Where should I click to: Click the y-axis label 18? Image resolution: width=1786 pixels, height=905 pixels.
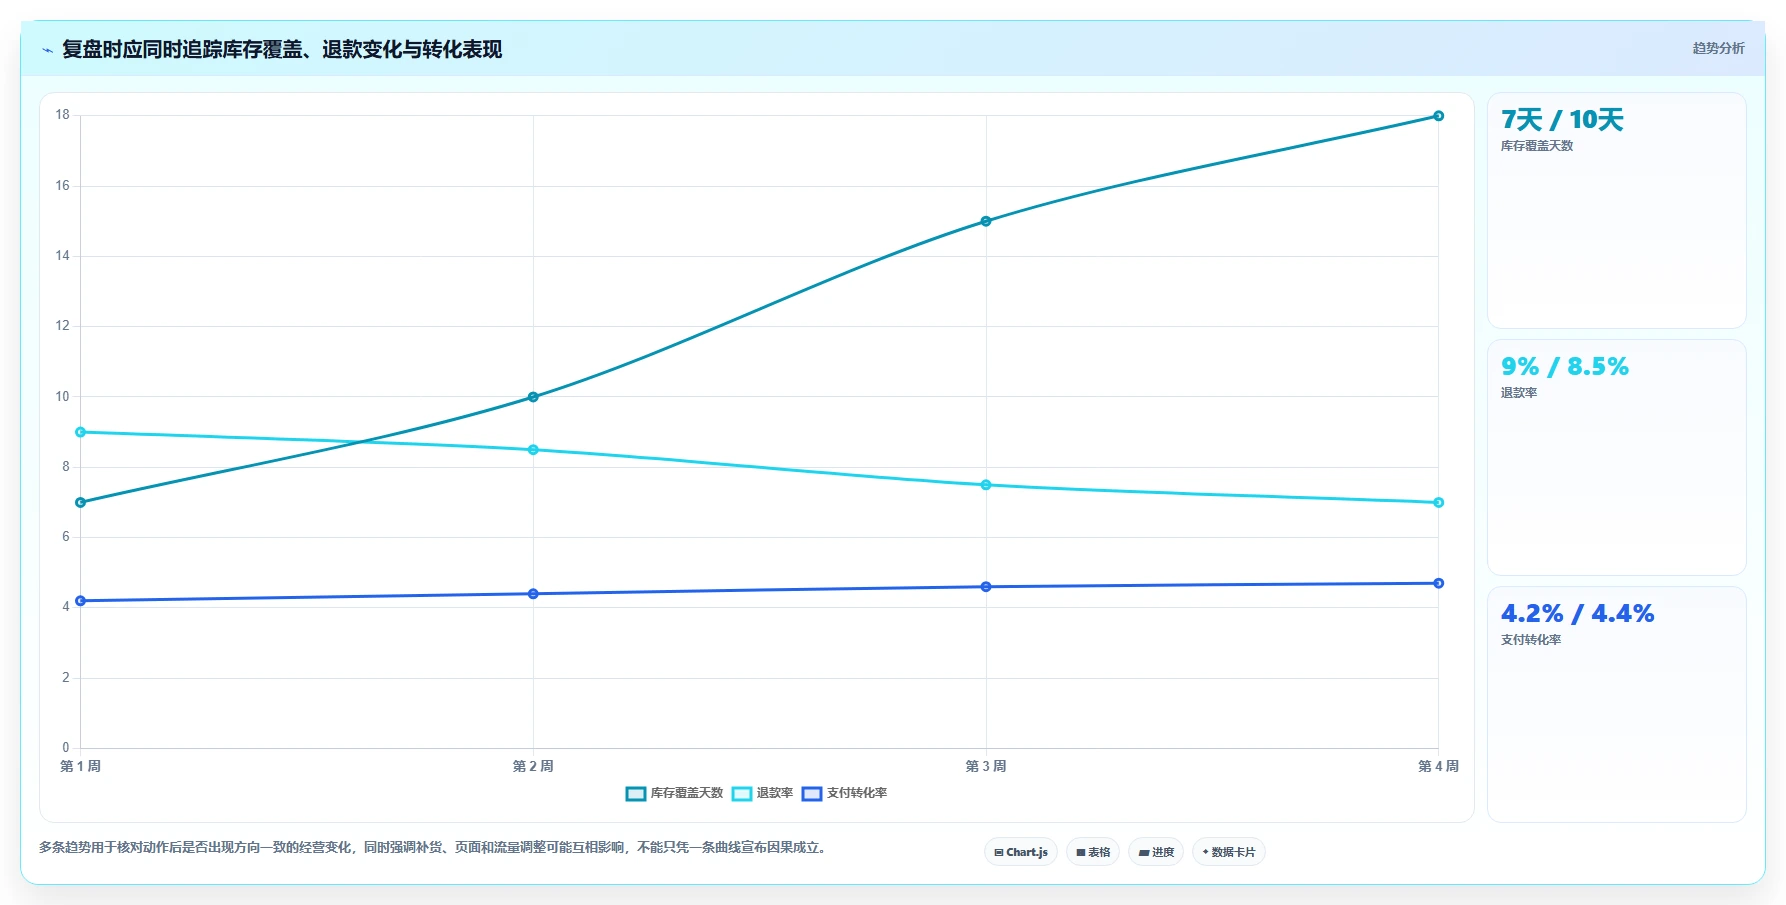pyautogui.click(x=63, y=115)
